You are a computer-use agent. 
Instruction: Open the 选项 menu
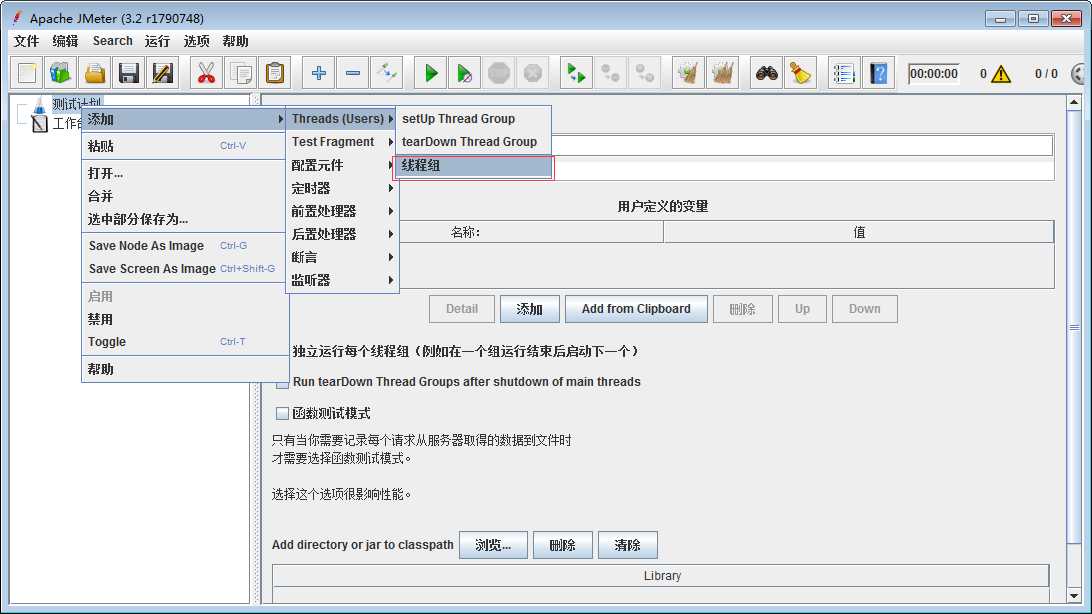point(196,41)
